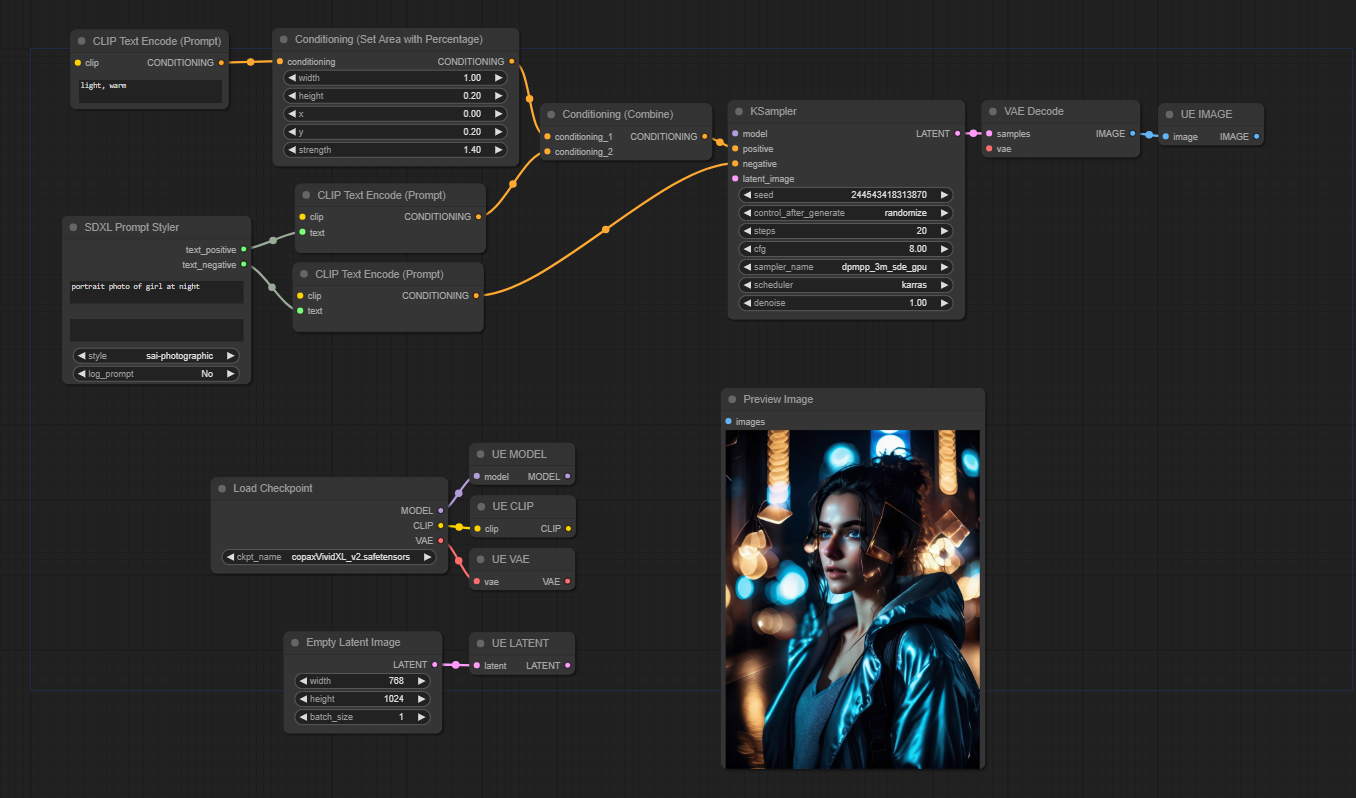1356x798 pixels.
Task: Click the Empty Latent Image title dot
Action: pyautogui.click(x=294, y=643)
